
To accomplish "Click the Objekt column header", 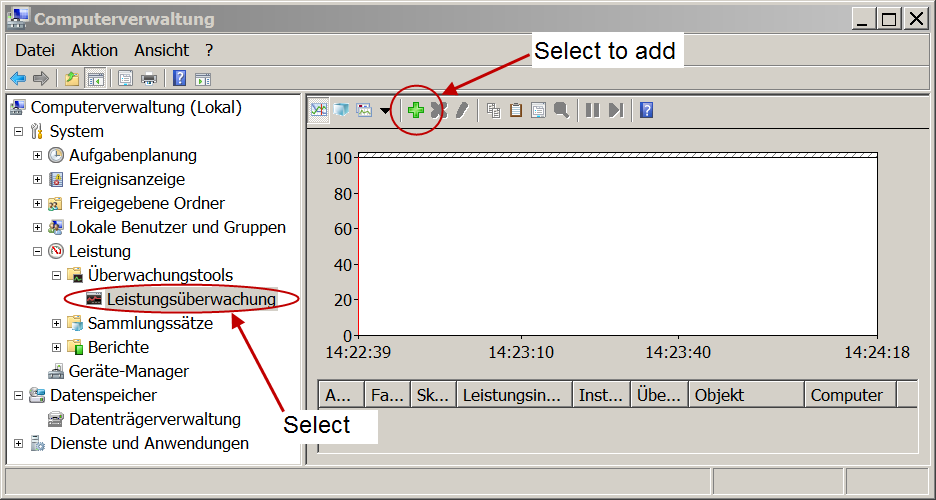I will point(747,395).
